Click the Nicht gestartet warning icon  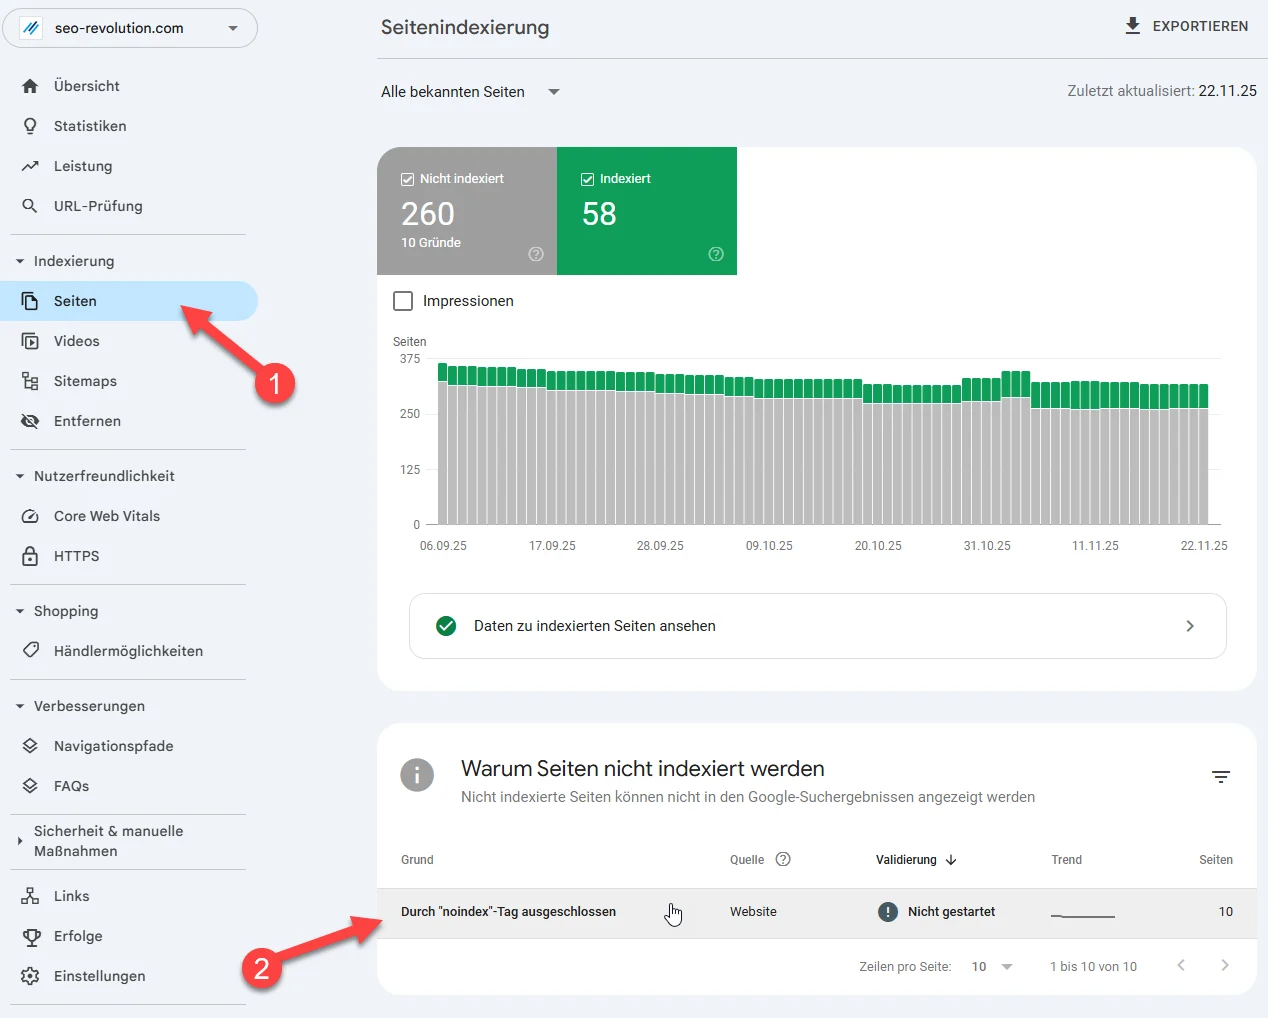pyautogui.click(x=888, y=912)
